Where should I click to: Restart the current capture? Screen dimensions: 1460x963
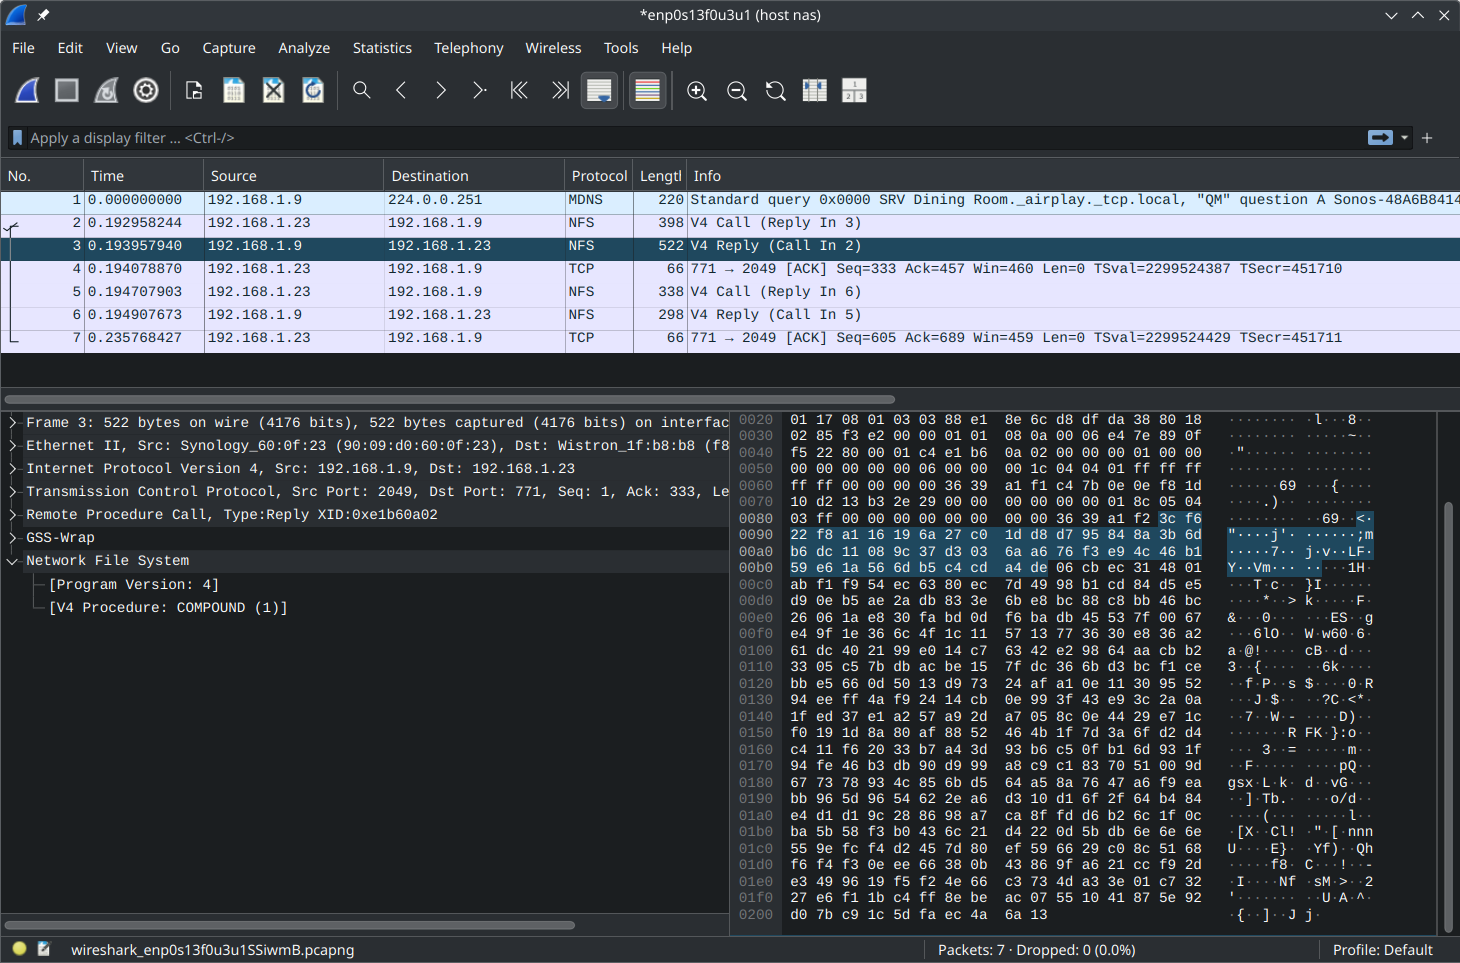(106, 90)
